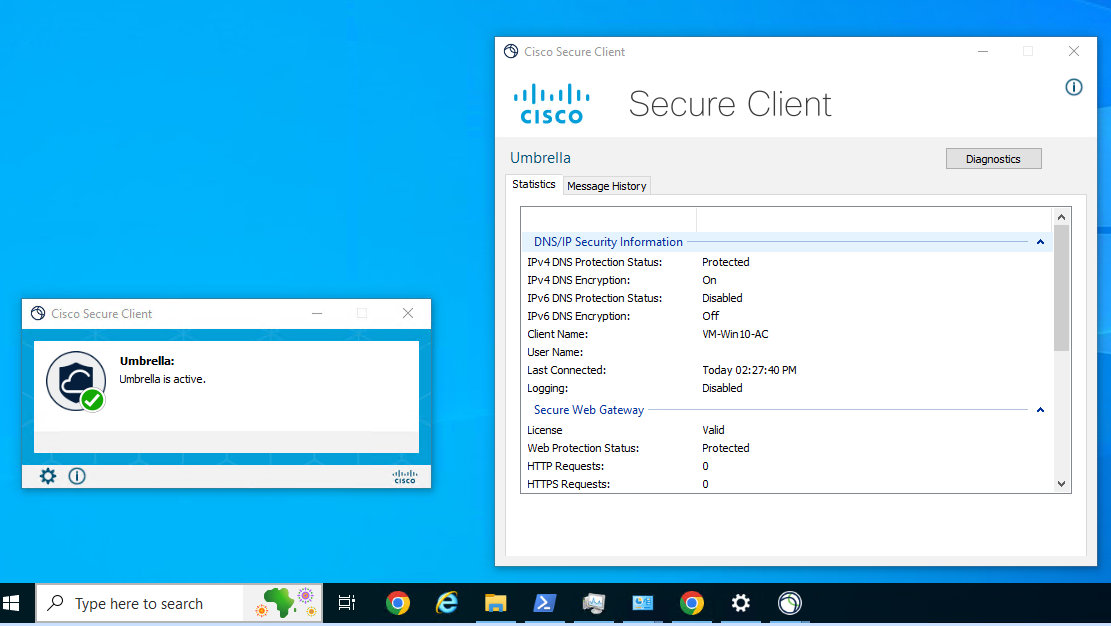The height and width of the screenshot is (626, 1111).
Task: Collapse the Secure Web Gateway section
Action: [x=1040, y=410]
